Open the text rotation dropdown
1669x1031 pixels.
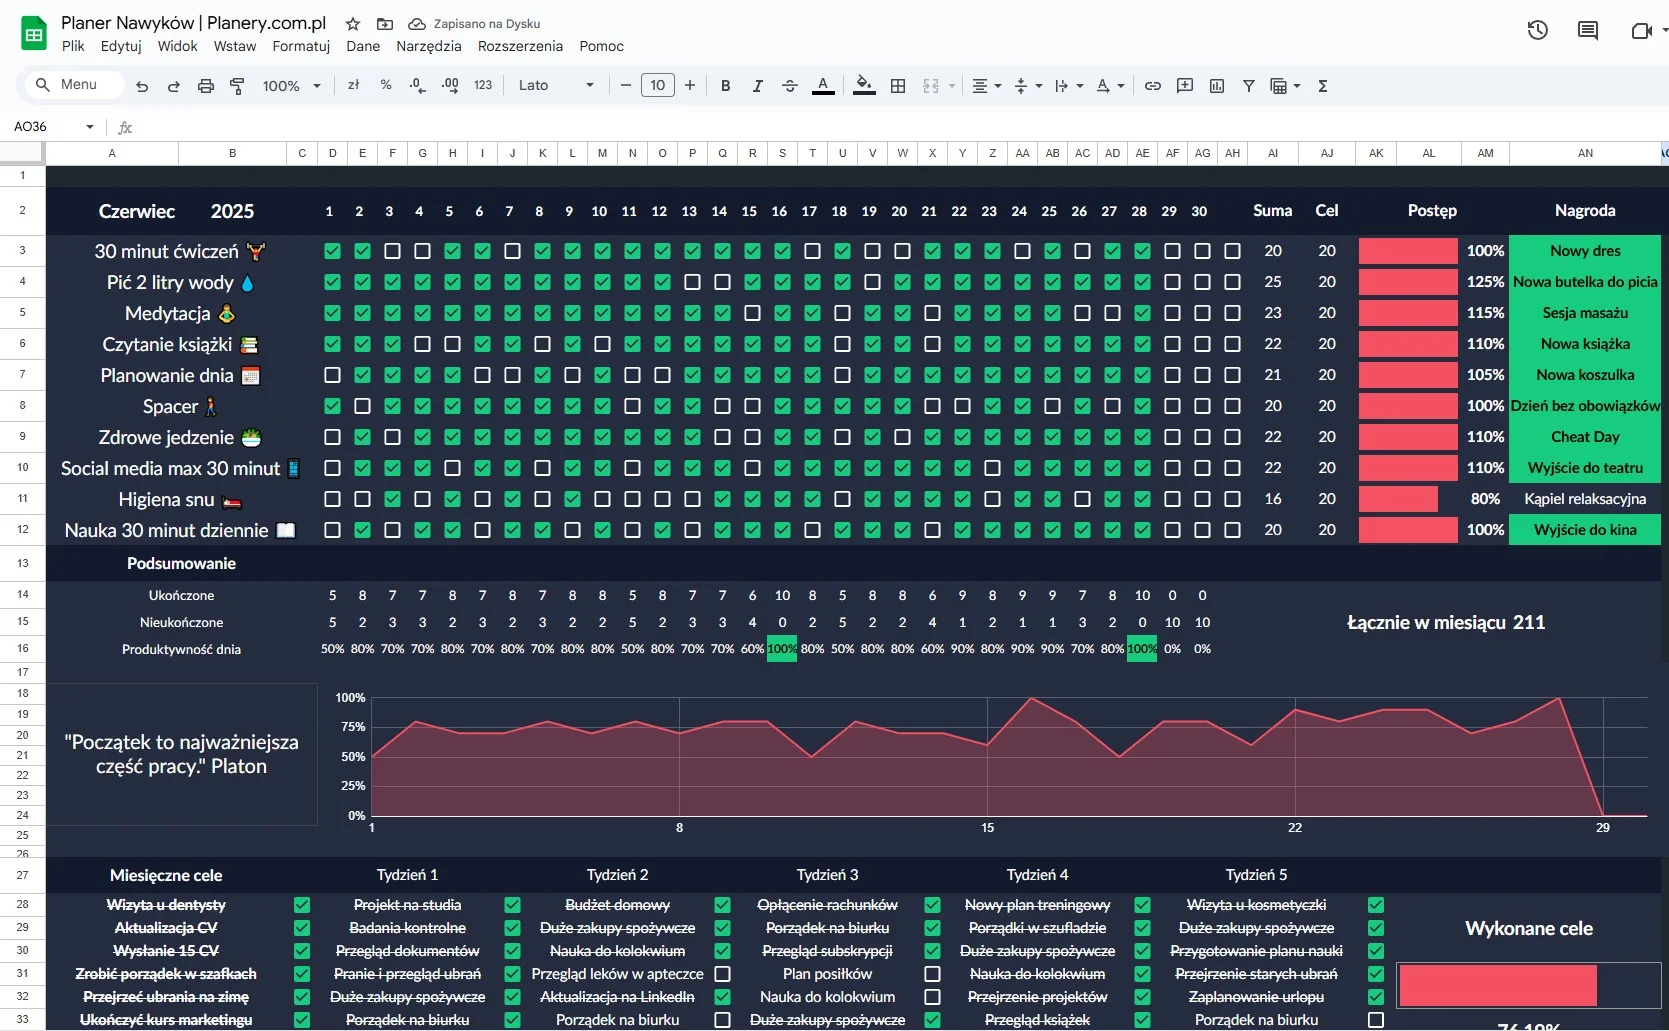pos(1110,86)
